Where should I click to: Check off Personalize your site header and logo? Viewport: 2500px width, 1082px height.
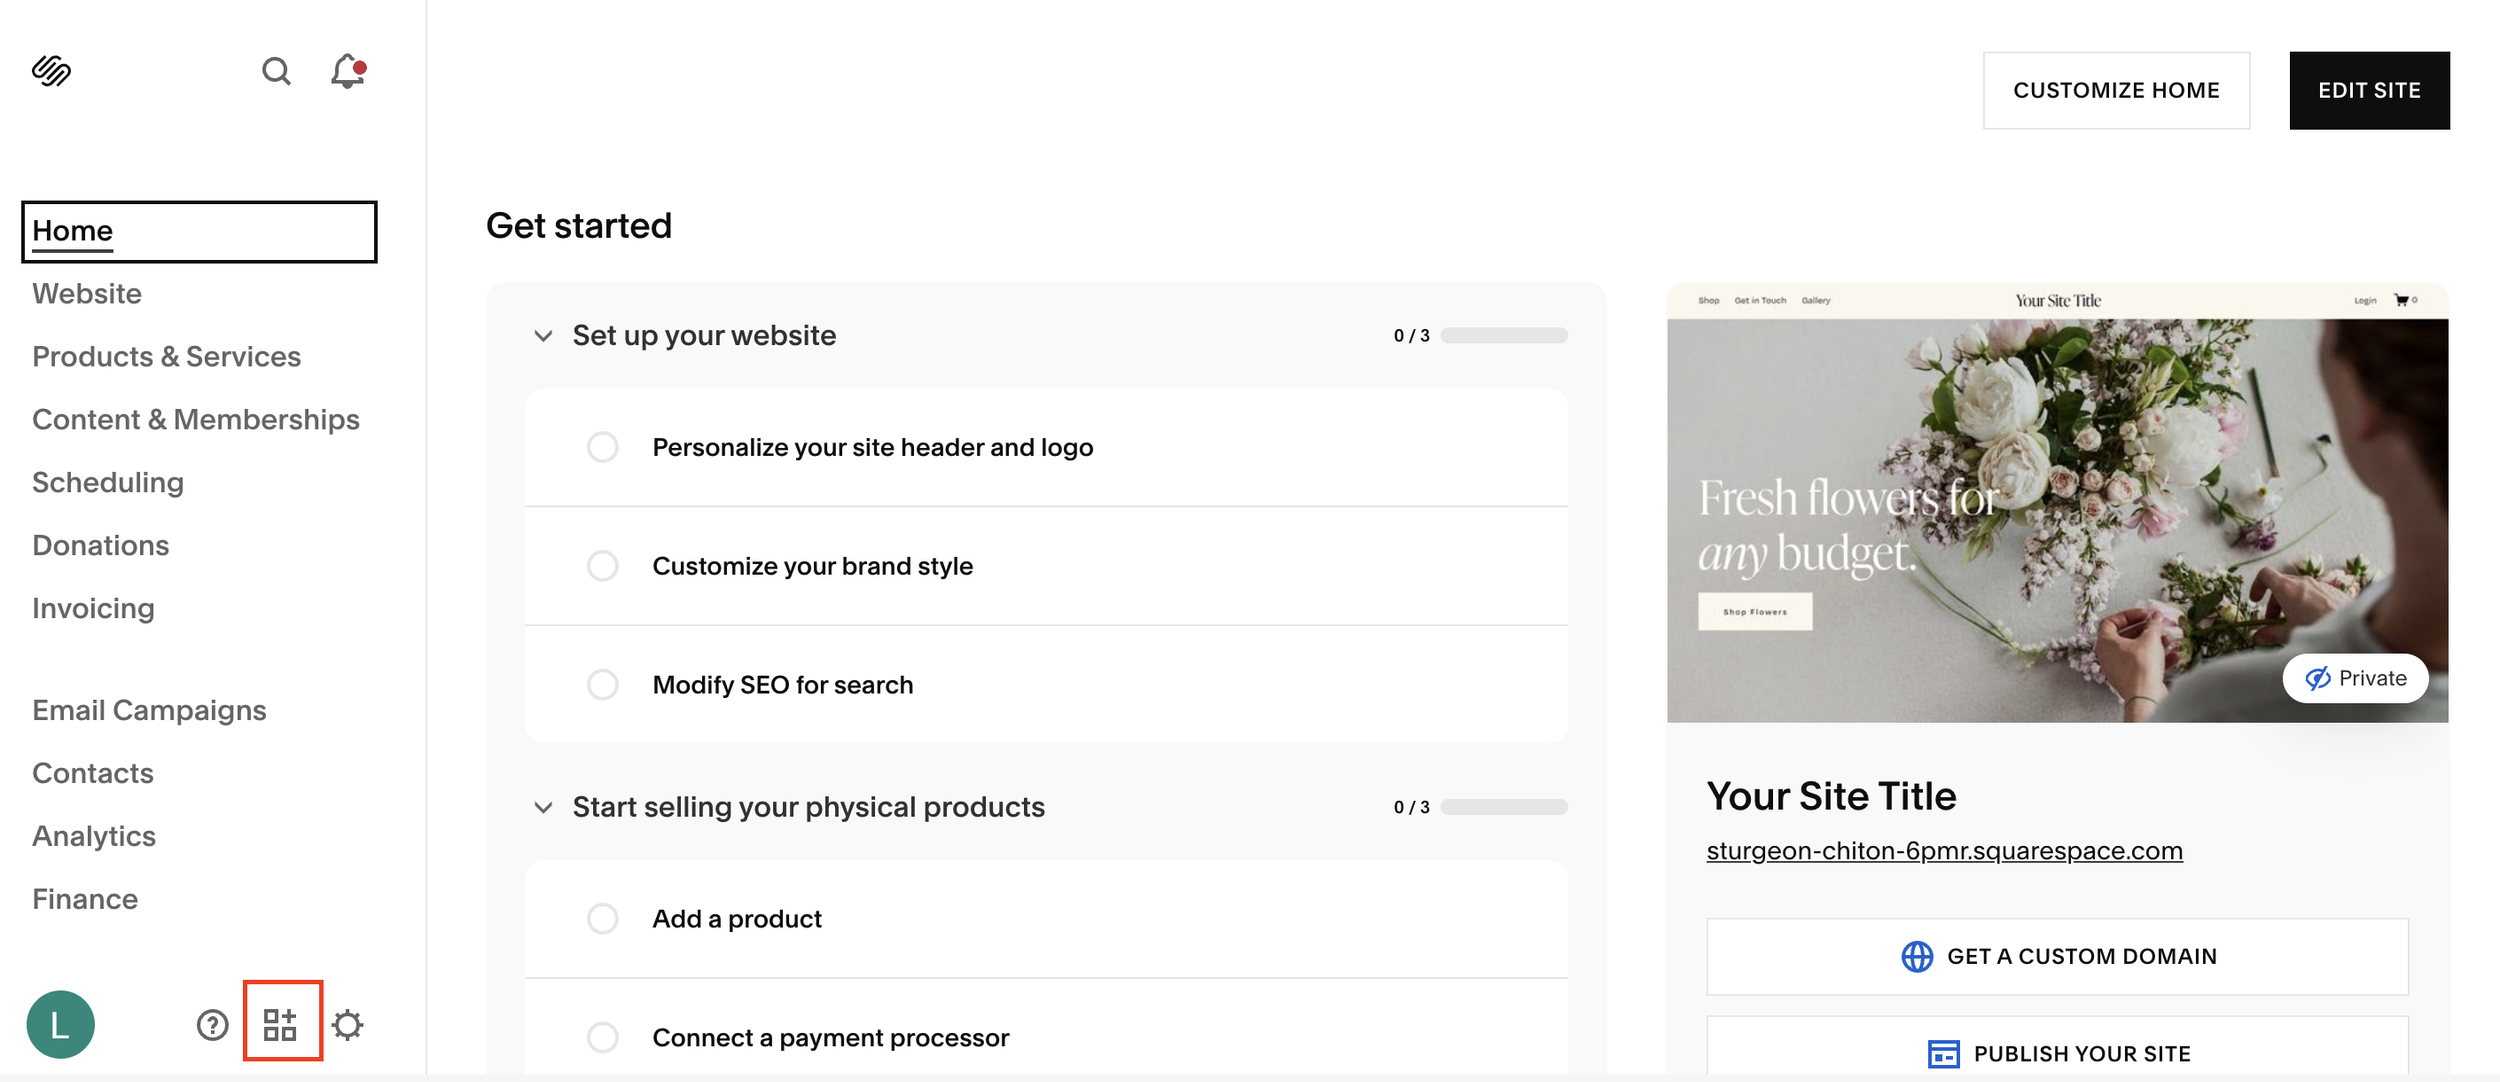pyautogui.click(x=603, y=447)
